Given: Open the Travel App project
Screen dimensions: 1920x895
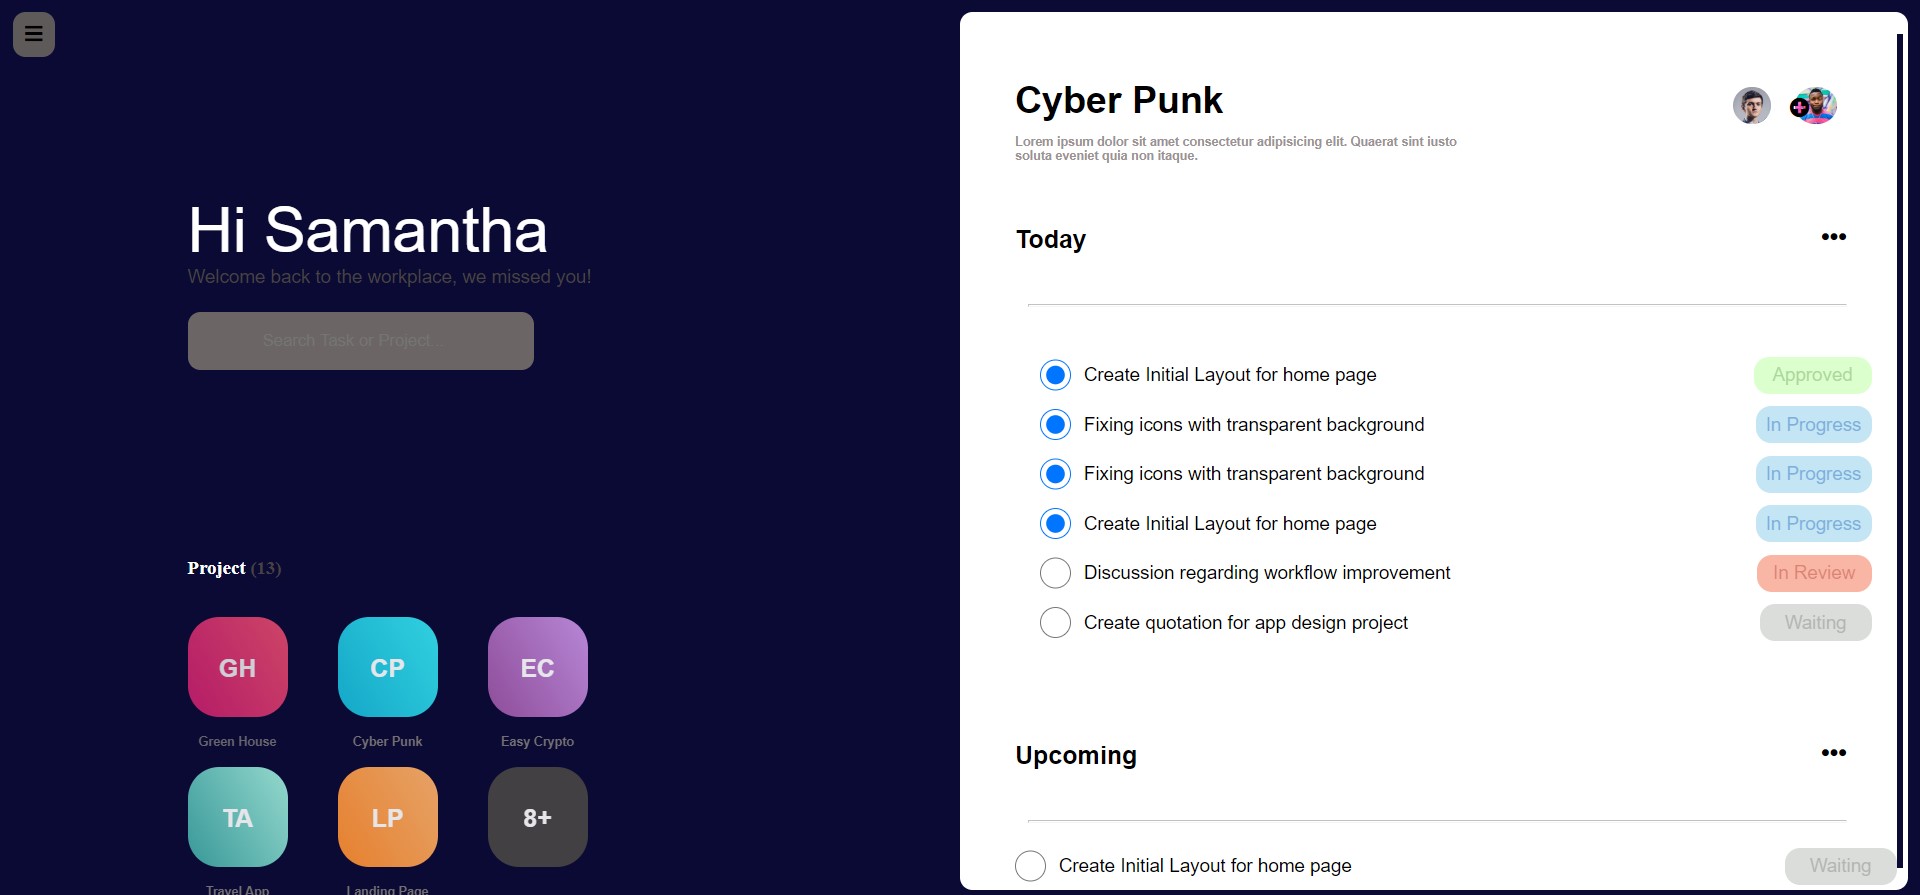Looking at the screenshot, I should click(x=236, y=817).
